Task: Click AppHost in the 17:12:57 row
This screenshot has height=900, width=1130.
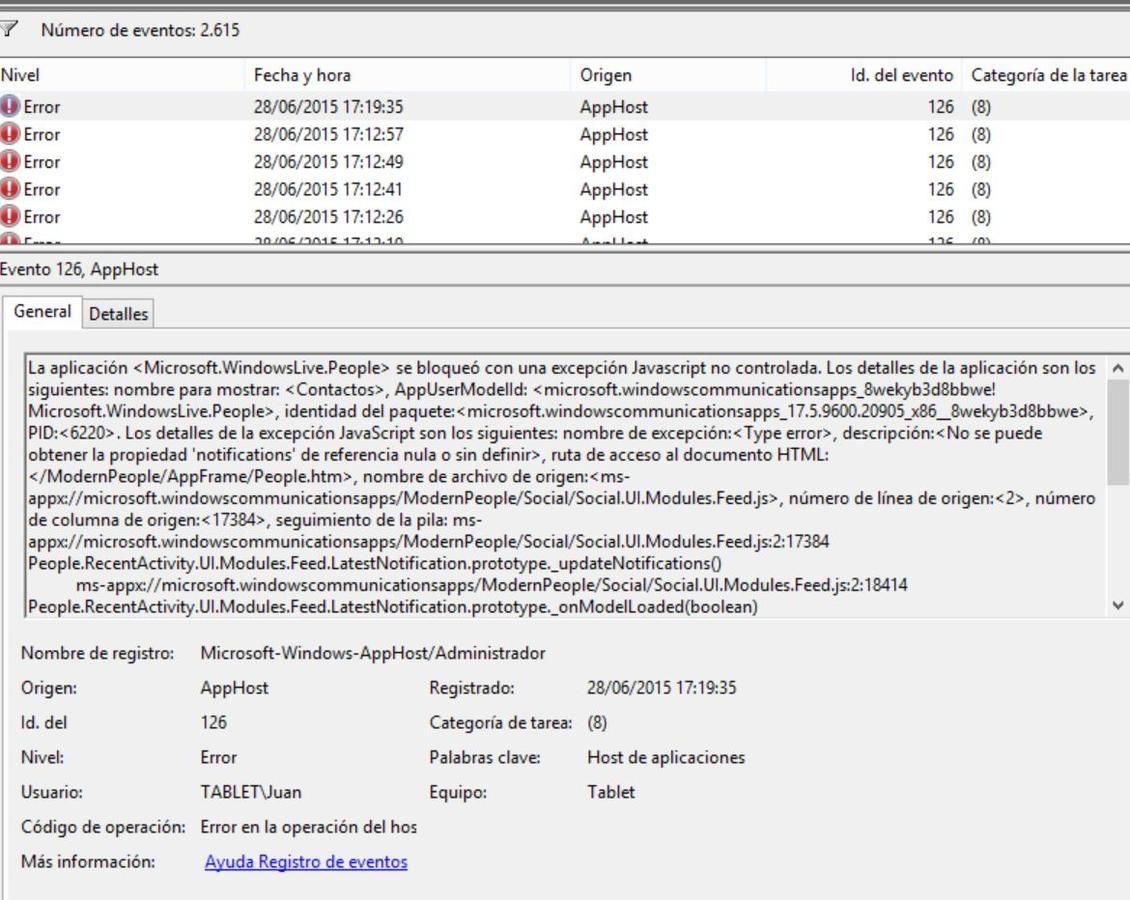Action: pyautogui.click(x=614, y=135)
